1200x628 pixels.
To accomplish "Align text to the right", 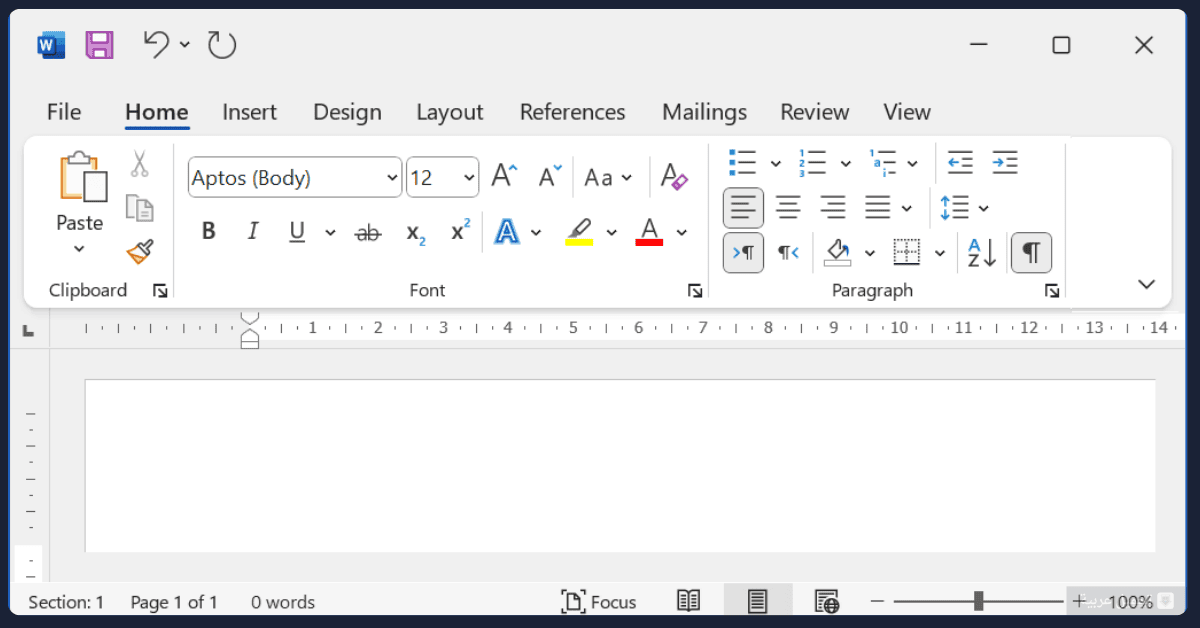I will pyautogui.click(x=833, y=207).
